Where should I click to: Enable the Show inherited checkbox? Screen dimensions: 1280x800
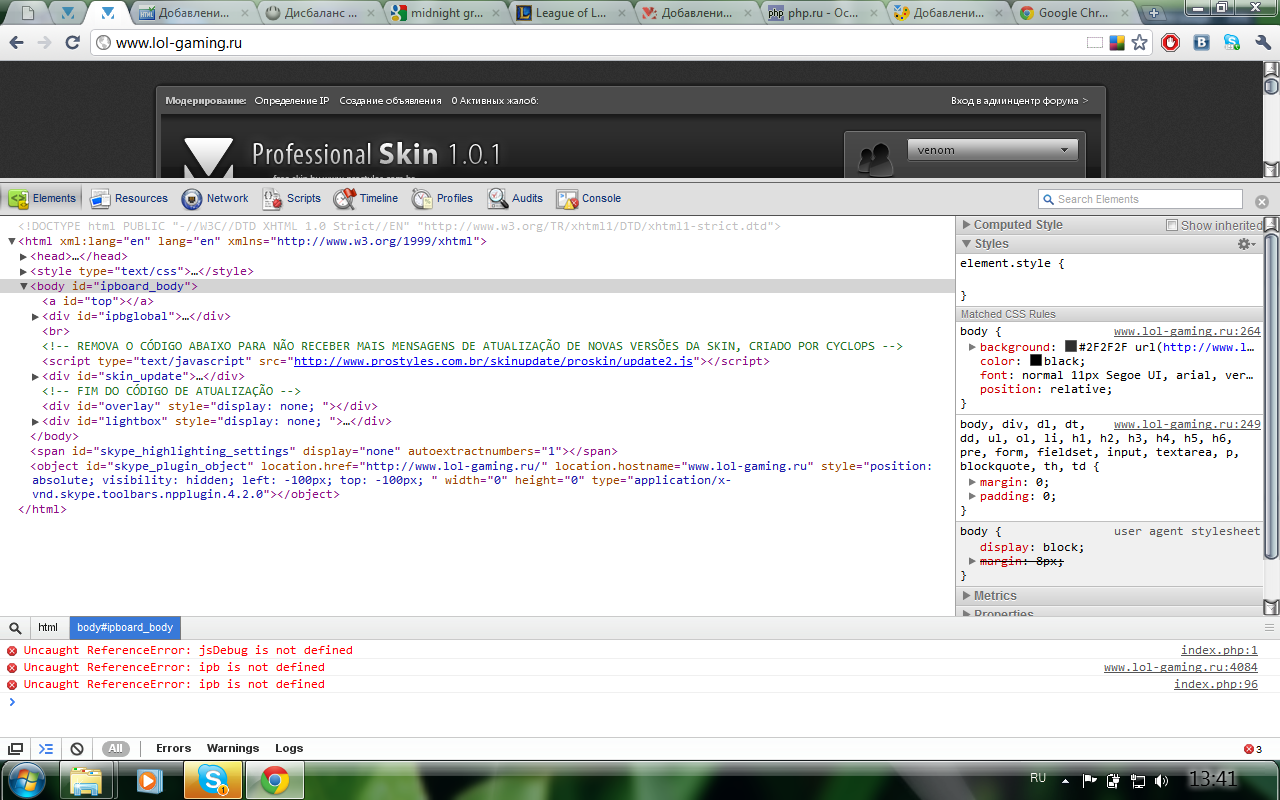tap(1172, 226)
